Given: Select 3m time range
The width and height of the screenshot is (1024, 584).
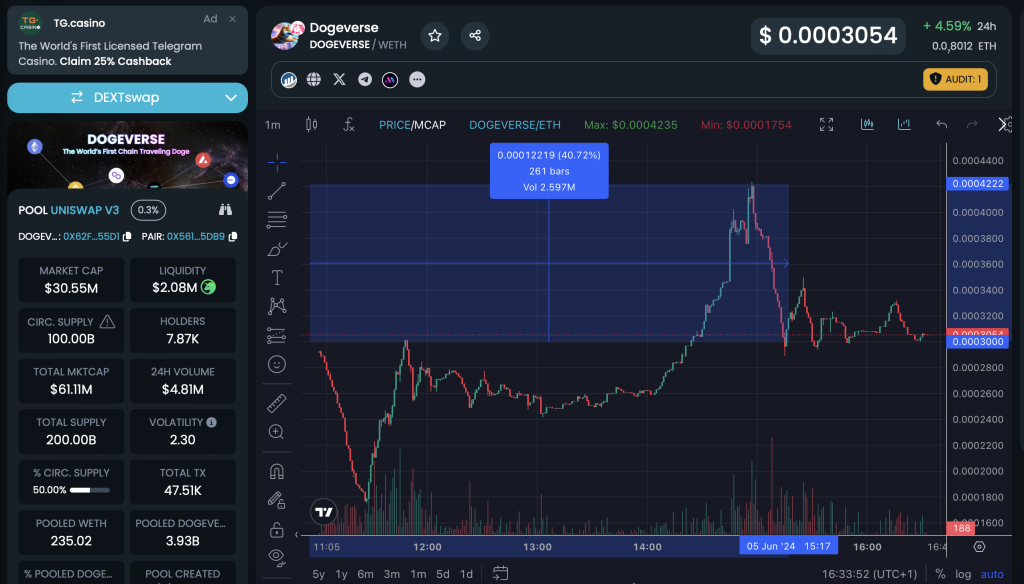Looking at the screenshot, I should pyautogui.click(x=392, y=574).
